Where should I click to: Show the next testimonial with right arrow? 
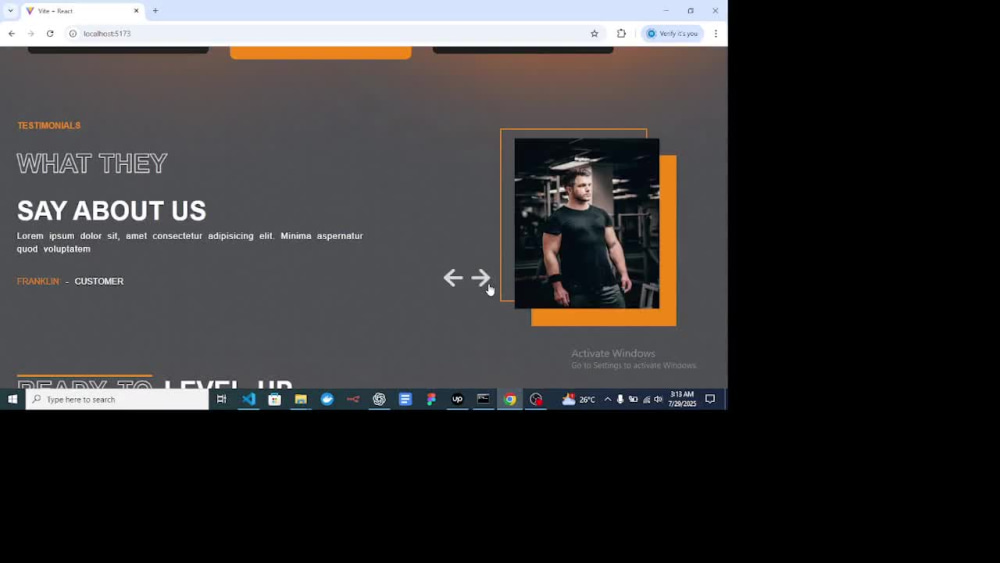[x=481, y=277]
